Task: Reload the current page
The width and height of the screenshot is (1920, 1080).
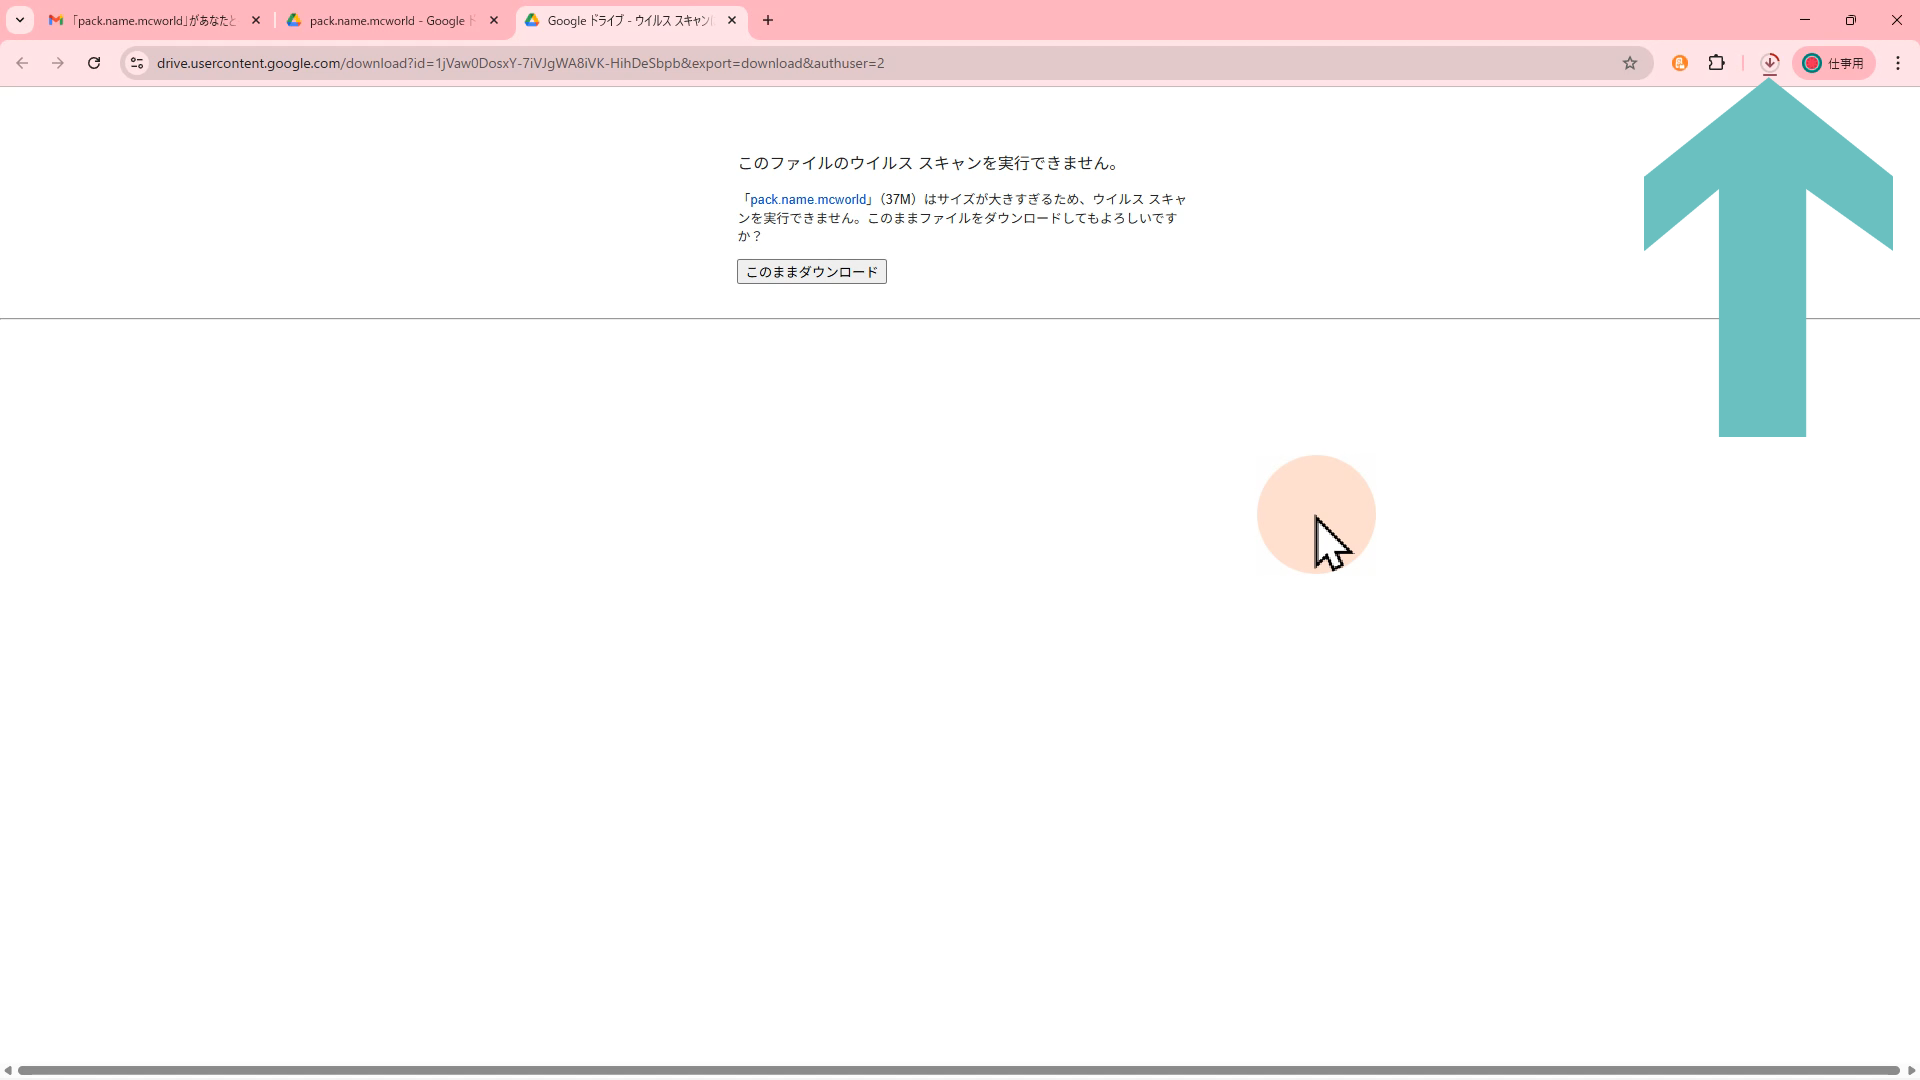Action: coord(94,63)
